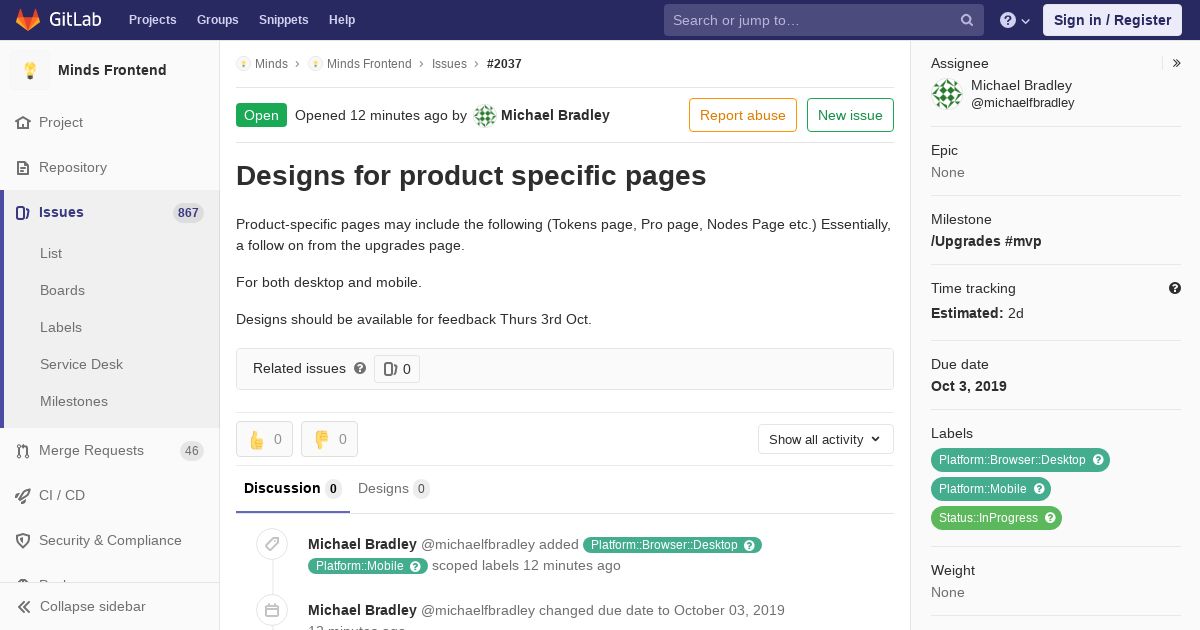Open Milestones in the sidebar

click(74, 401)
